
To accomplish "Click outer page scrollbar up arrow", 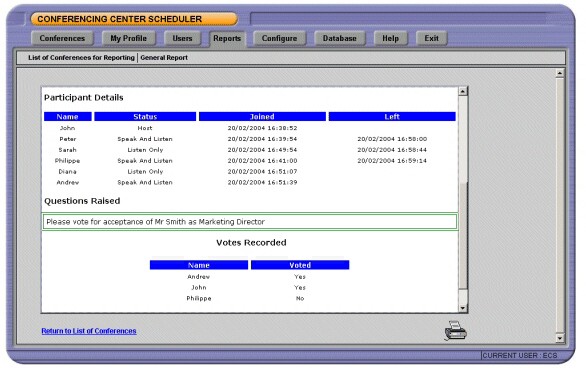I will [559, 73].
